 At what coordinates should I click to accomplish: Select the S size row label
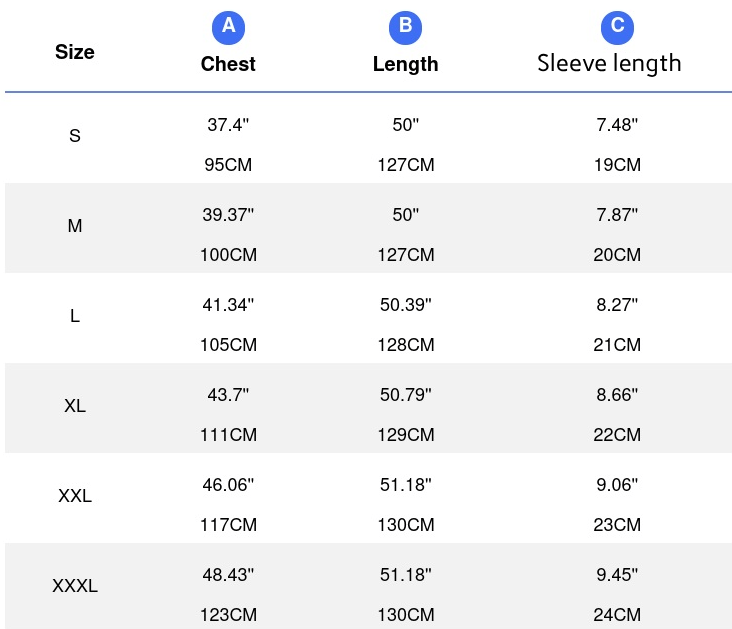click(x=75, y=136)
